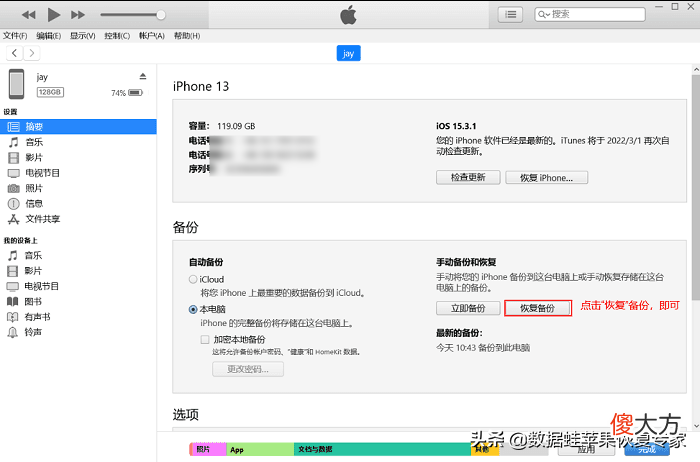The width and height of the screenshot is (700, 462).
Task: Click the iOS 15.3.1 version text
Action: (x=456, y=126)
